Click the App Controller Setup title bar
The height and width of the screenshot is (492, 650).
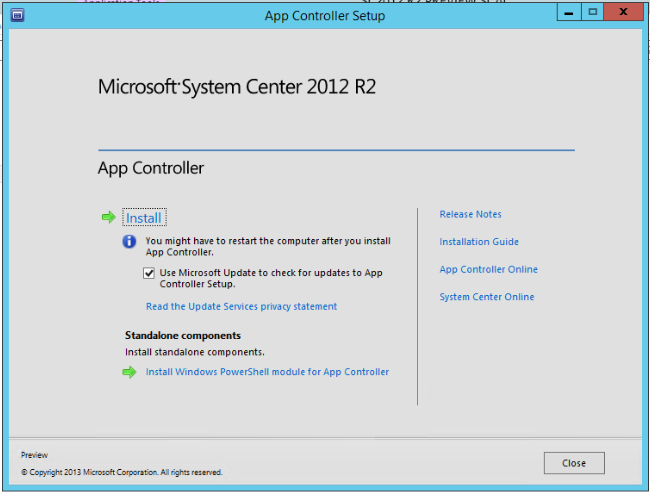pos(324,15)
